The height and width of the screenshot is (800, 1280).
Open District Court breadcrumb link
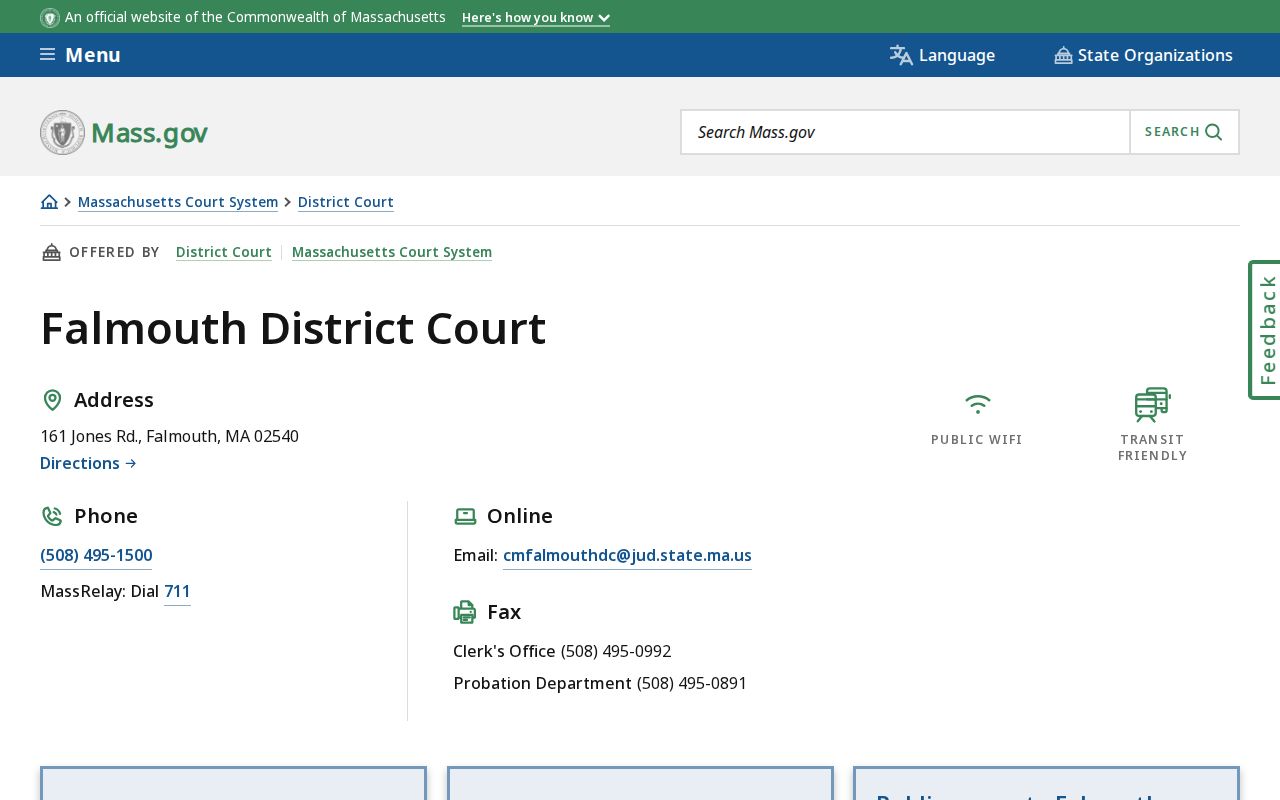click(x=346, y=202)
